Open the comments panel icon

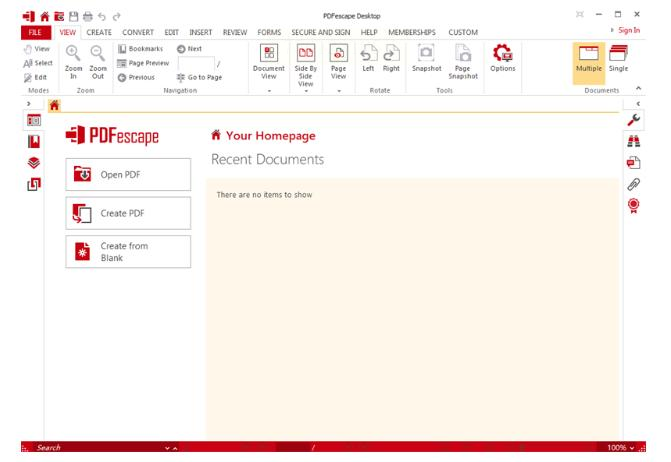pyautogui.click(x=634, y=163)
